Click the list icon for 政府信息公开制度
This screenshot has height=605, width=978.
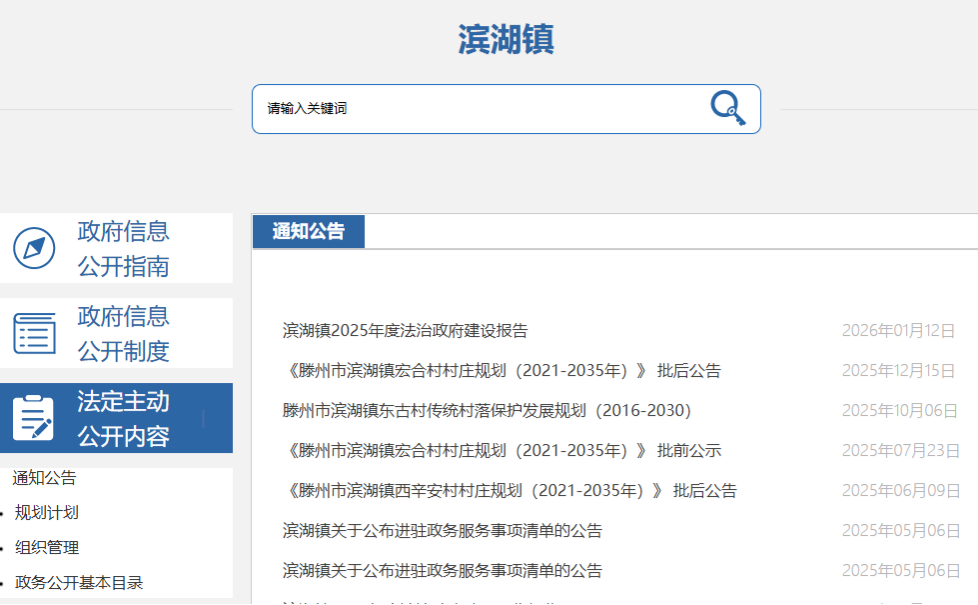(34, 333)
